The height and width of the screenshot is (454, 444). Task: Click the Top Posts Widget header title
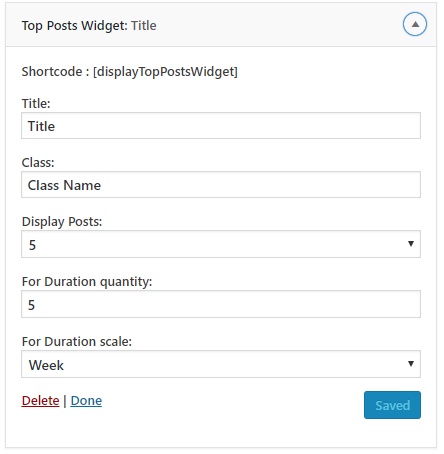(89, 26)
